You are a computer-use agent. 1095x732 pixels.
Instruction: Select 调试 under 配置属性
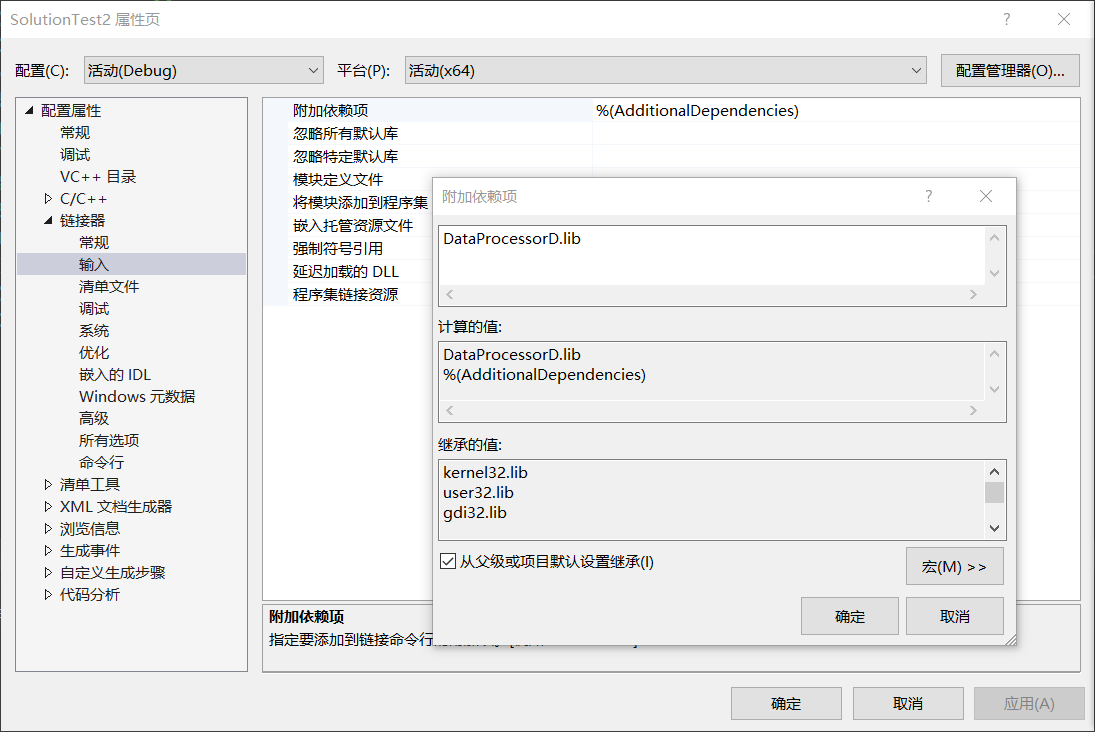click(x=76, y=154)
